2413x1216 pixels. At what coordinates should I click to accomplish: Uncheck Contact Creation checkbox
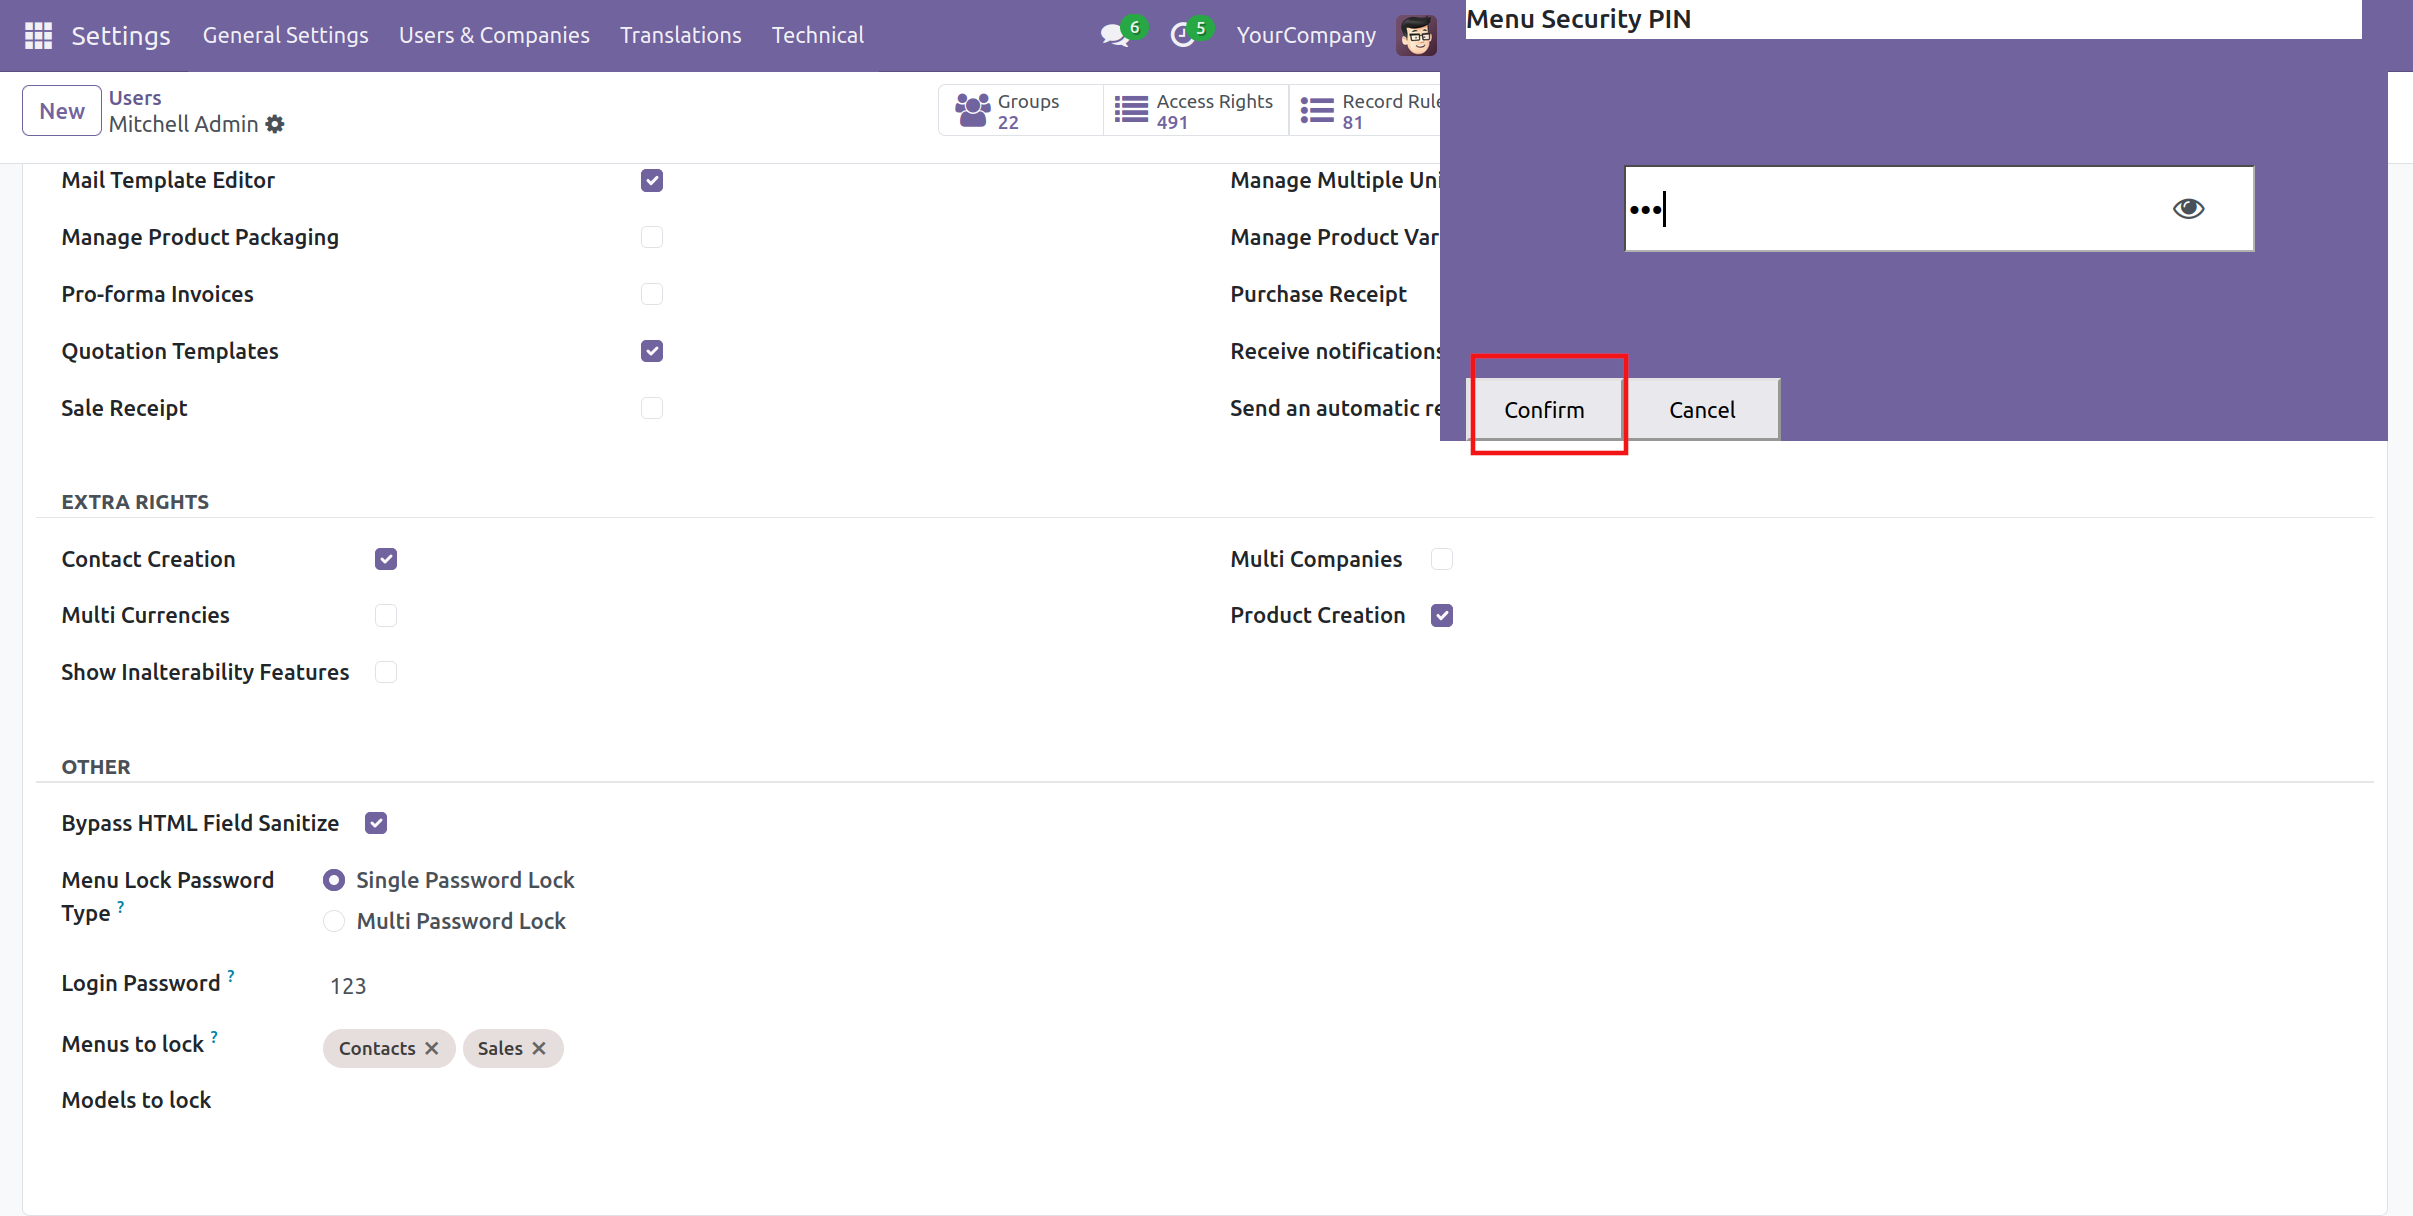(x=386, y=559)
